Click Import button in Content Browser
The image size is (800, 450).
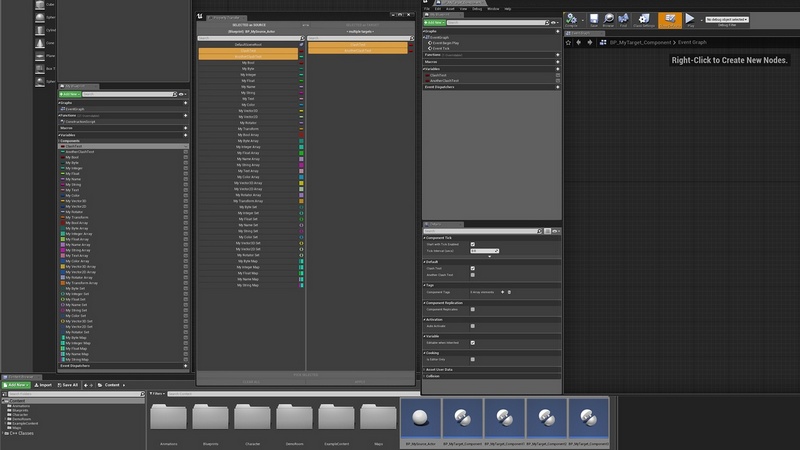point(42,384)
